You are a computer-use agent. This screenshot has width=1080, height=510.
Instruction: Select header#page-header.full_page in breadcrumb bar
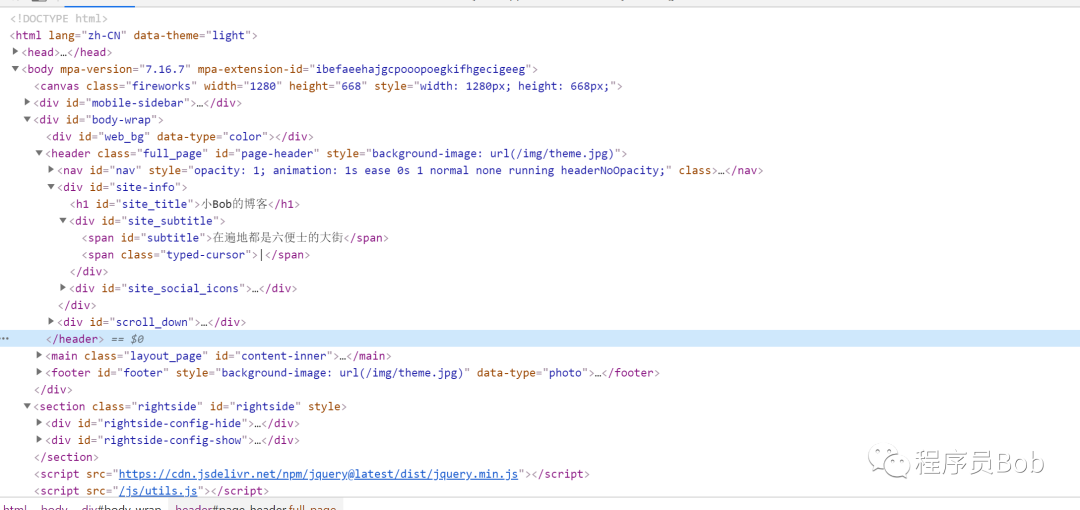pos(256,507)
